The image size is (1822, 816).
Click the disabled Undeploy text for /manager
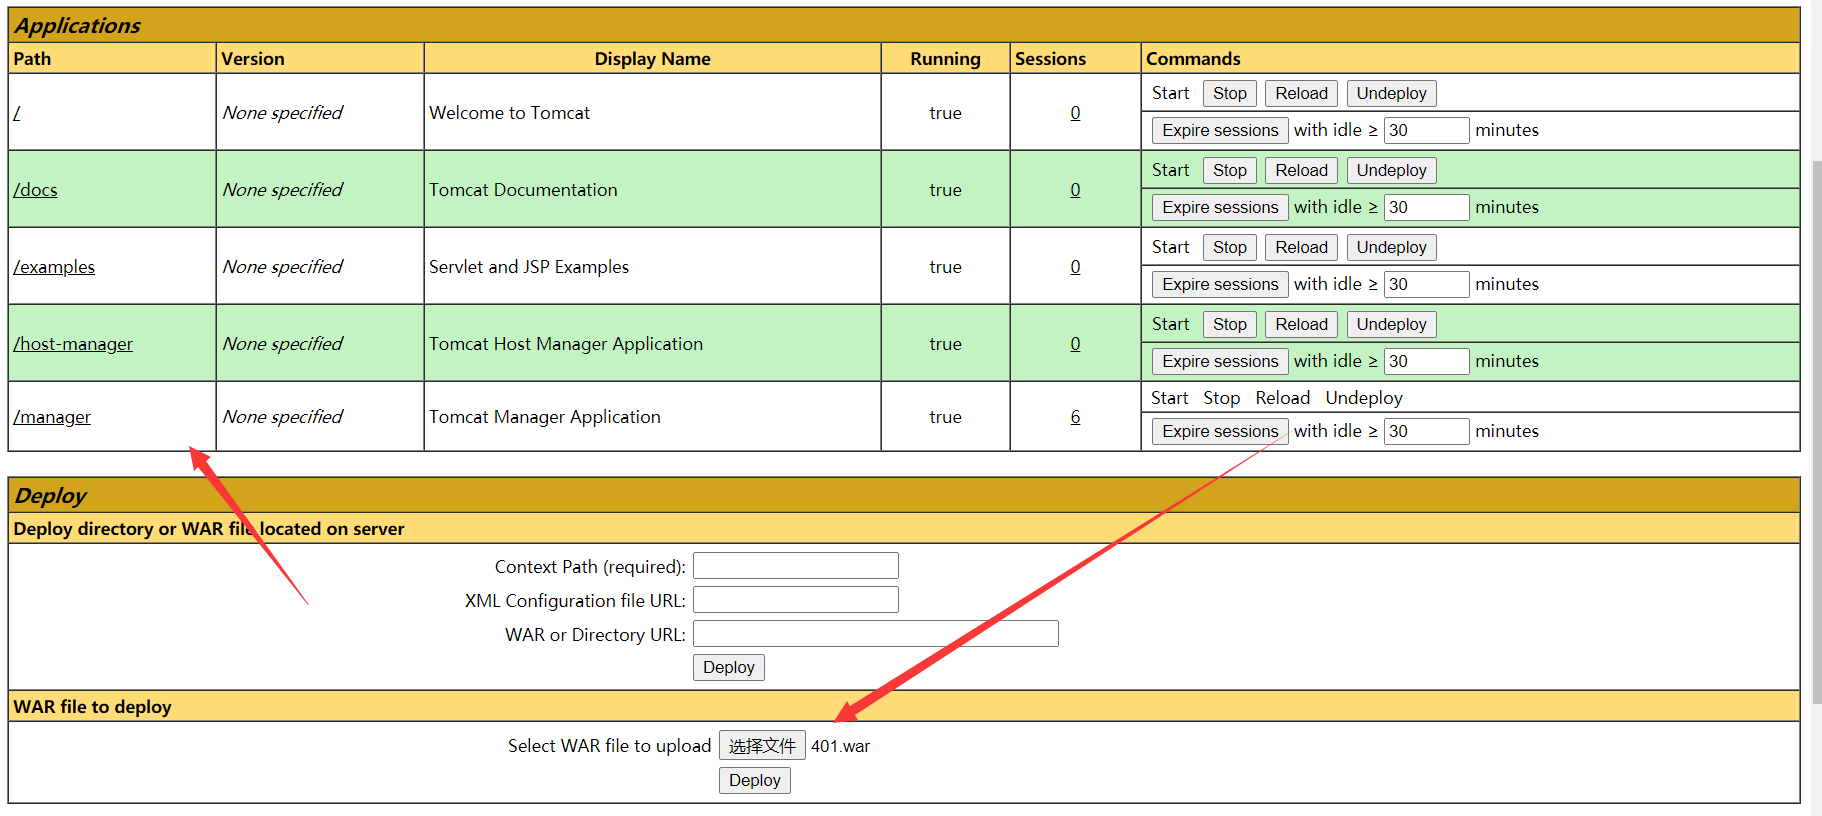coord(1364,398)
